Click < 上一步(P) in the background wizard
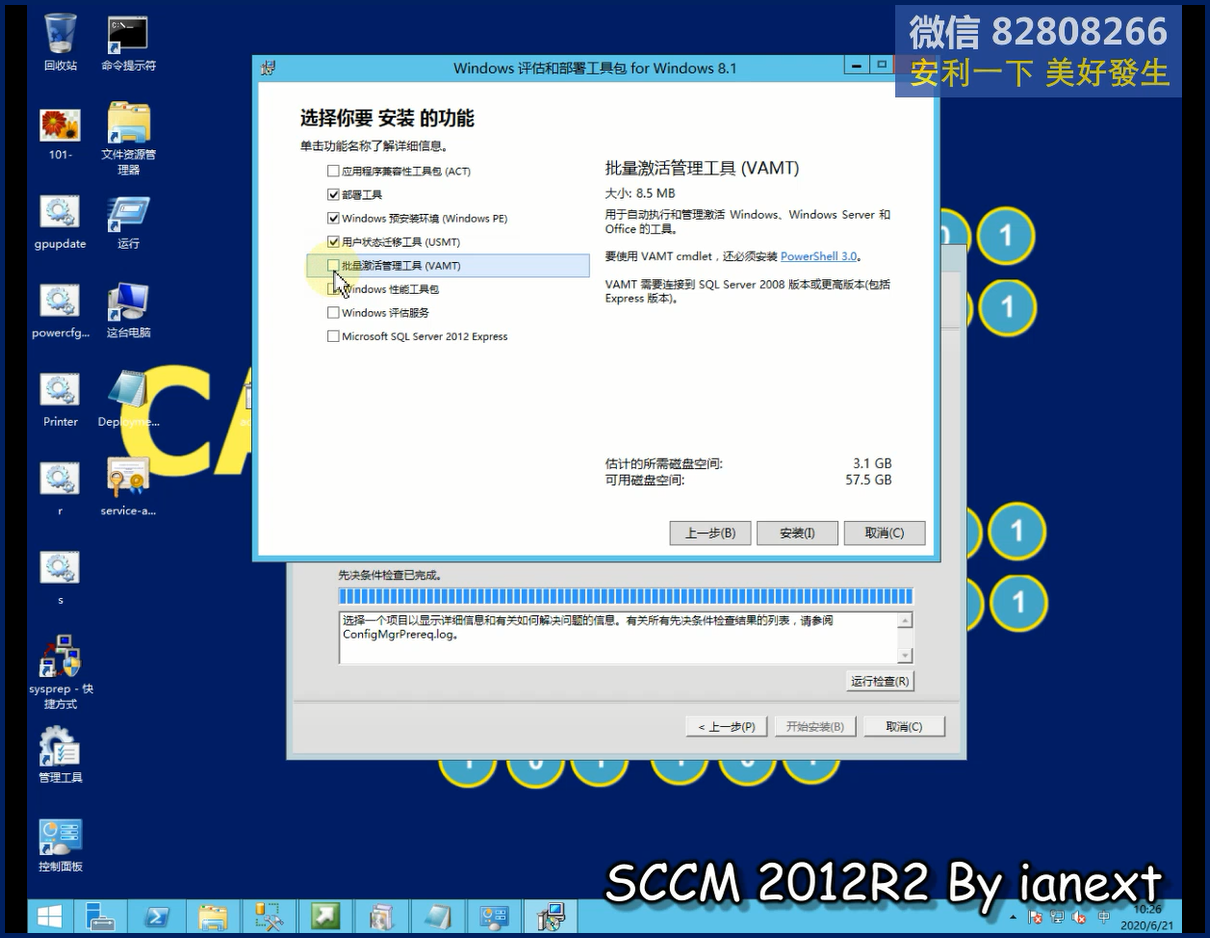The image size is (1210, 938). pos(727,727)
